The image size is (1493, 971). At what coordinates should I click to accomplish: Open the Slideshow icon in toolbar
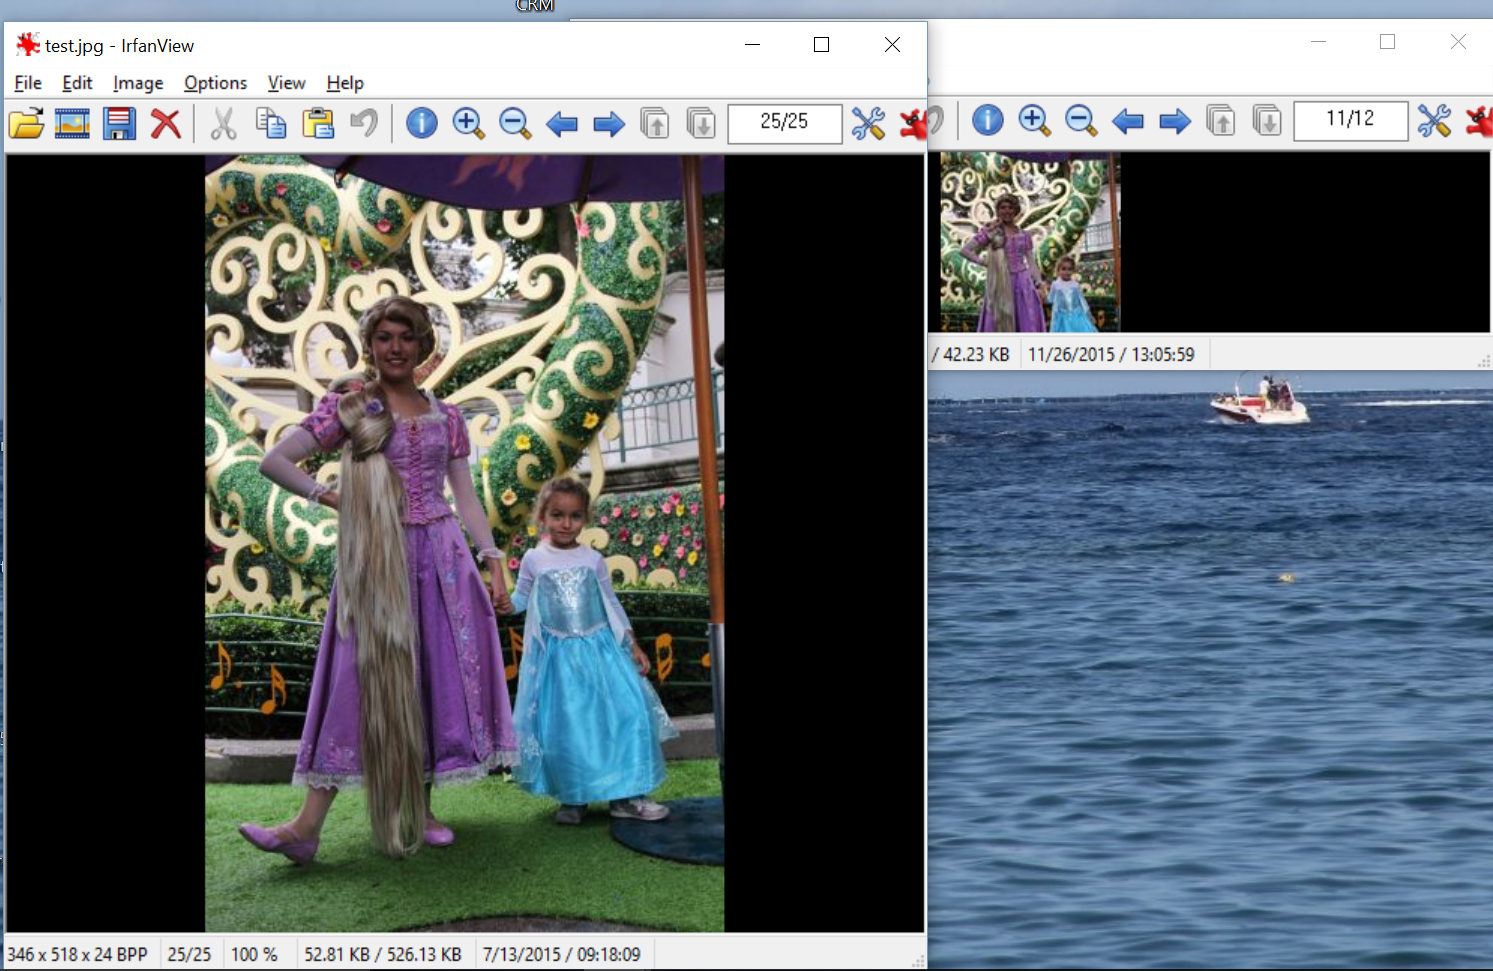72,124
